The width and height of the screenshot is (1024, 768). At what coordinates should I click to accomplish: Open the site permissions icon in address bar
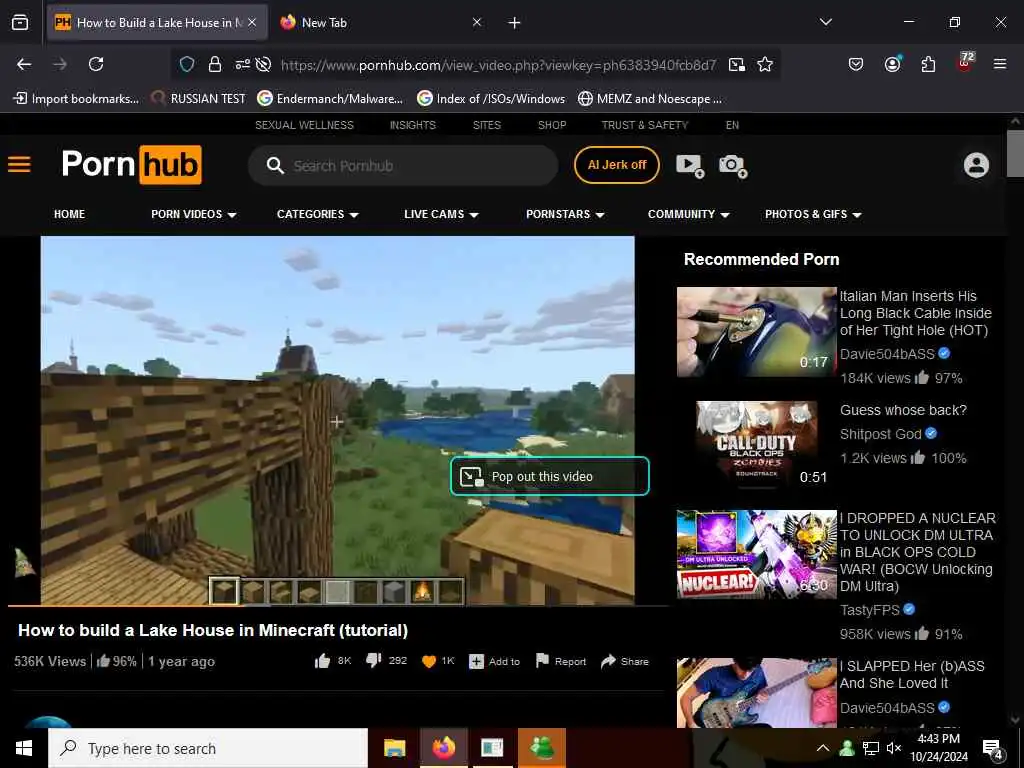(x=242, y=64)
